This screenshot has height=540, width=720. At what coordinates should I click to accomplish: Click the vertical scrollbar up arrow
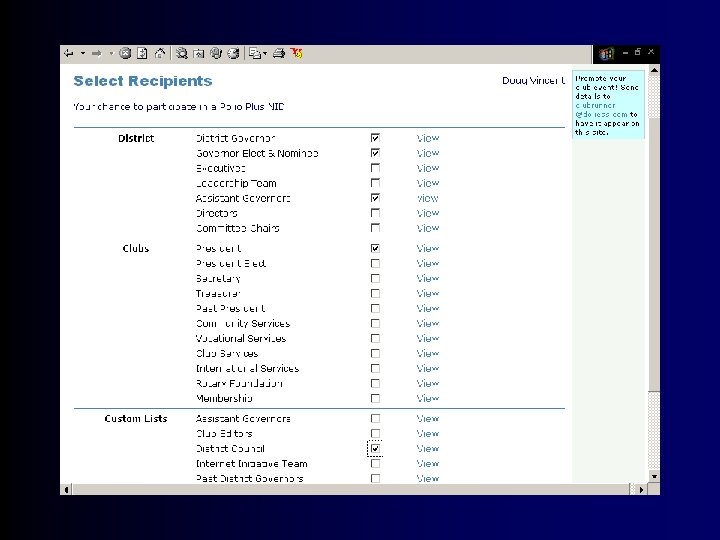pyautogui.click(x=654, y=70)
